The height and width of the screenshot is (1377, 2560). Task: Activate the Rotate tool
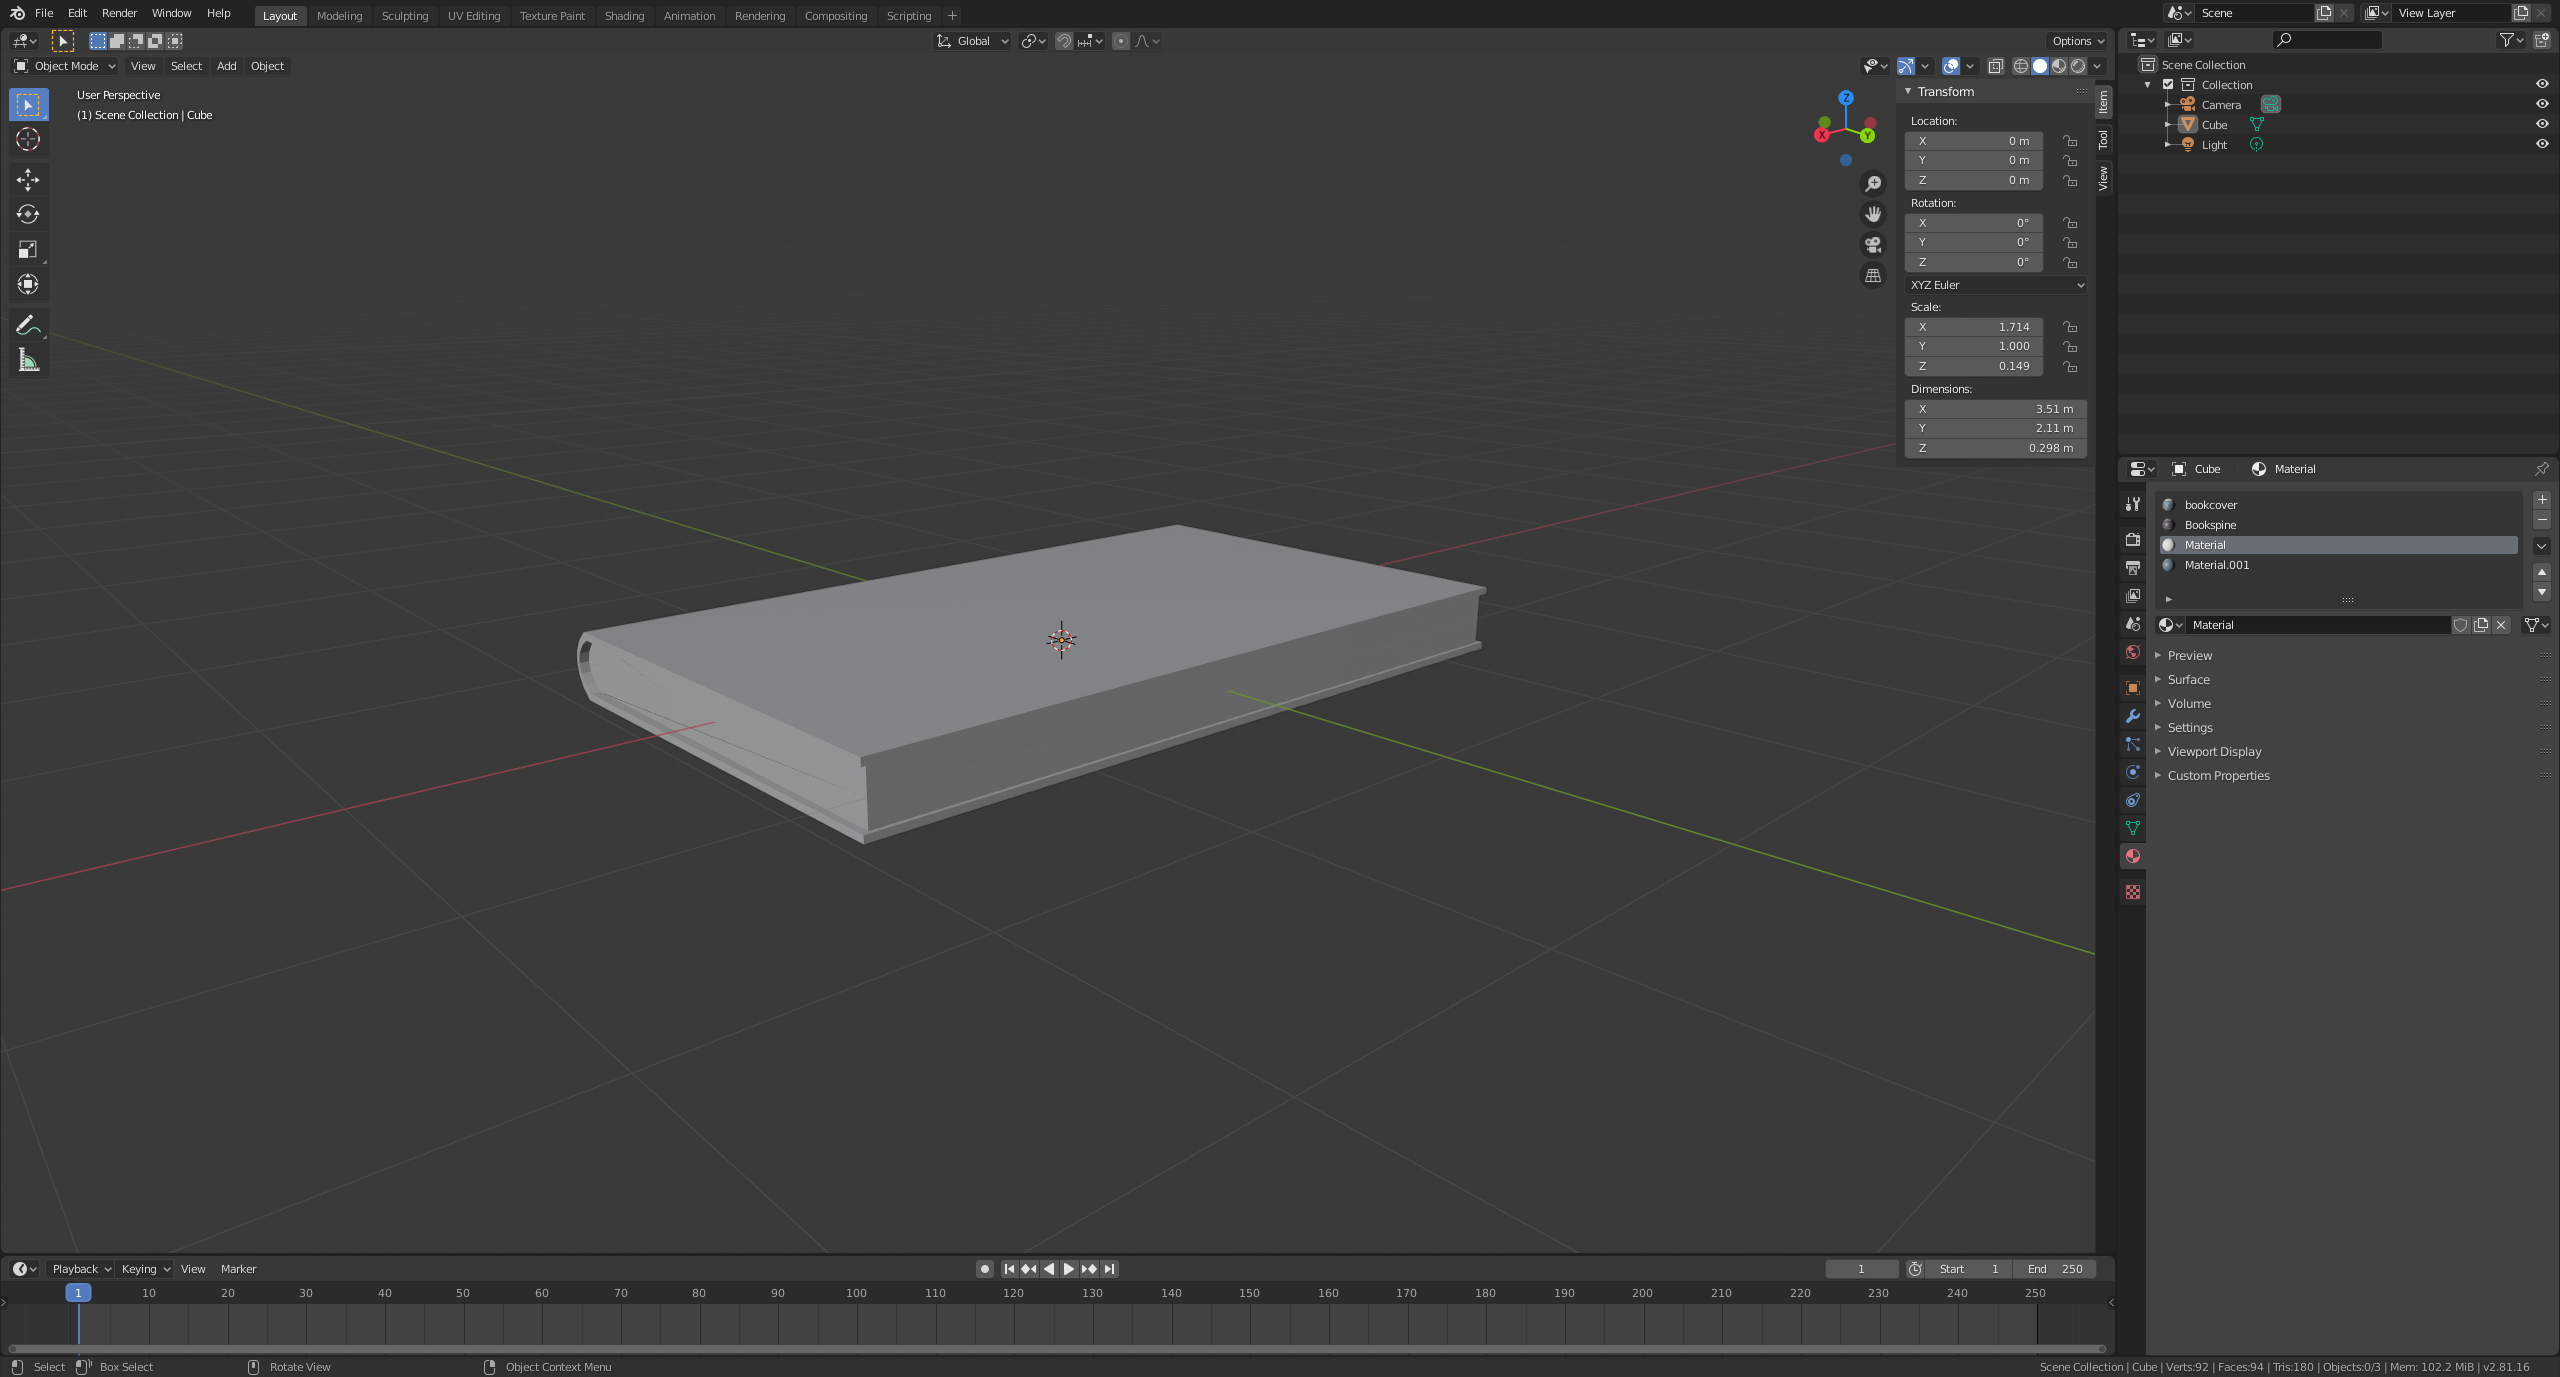tap(28, 214)
